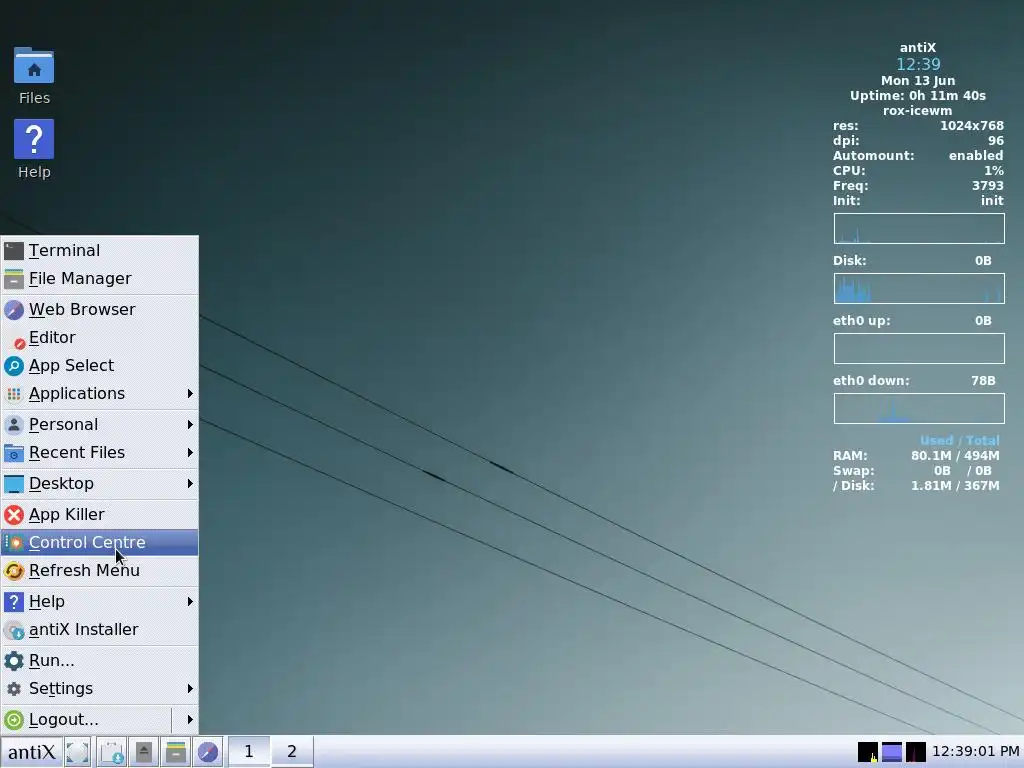This screenshot has width=1024, height=768.
Task: Click the Disk activity graph box in Conky
Action: (919, 289)
